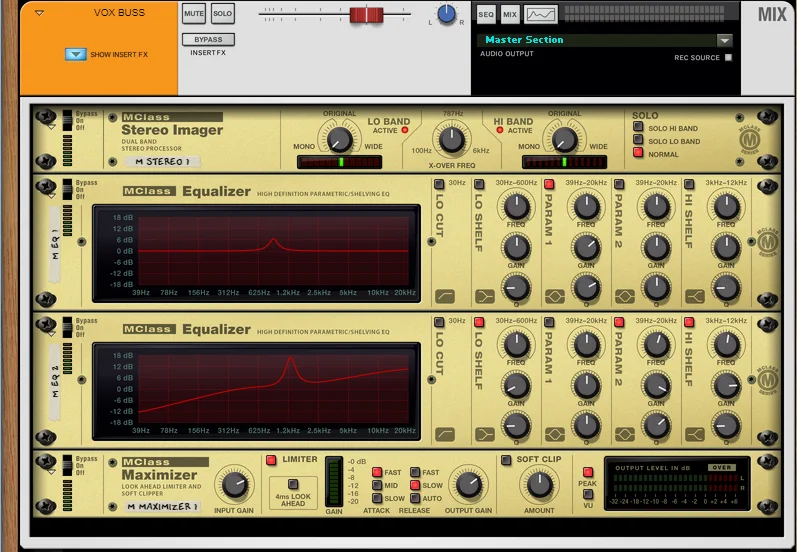Viewport: 797px width, 552px height.
Task: Click the VOX BUSS level fader handle
Action: [366, 14]
